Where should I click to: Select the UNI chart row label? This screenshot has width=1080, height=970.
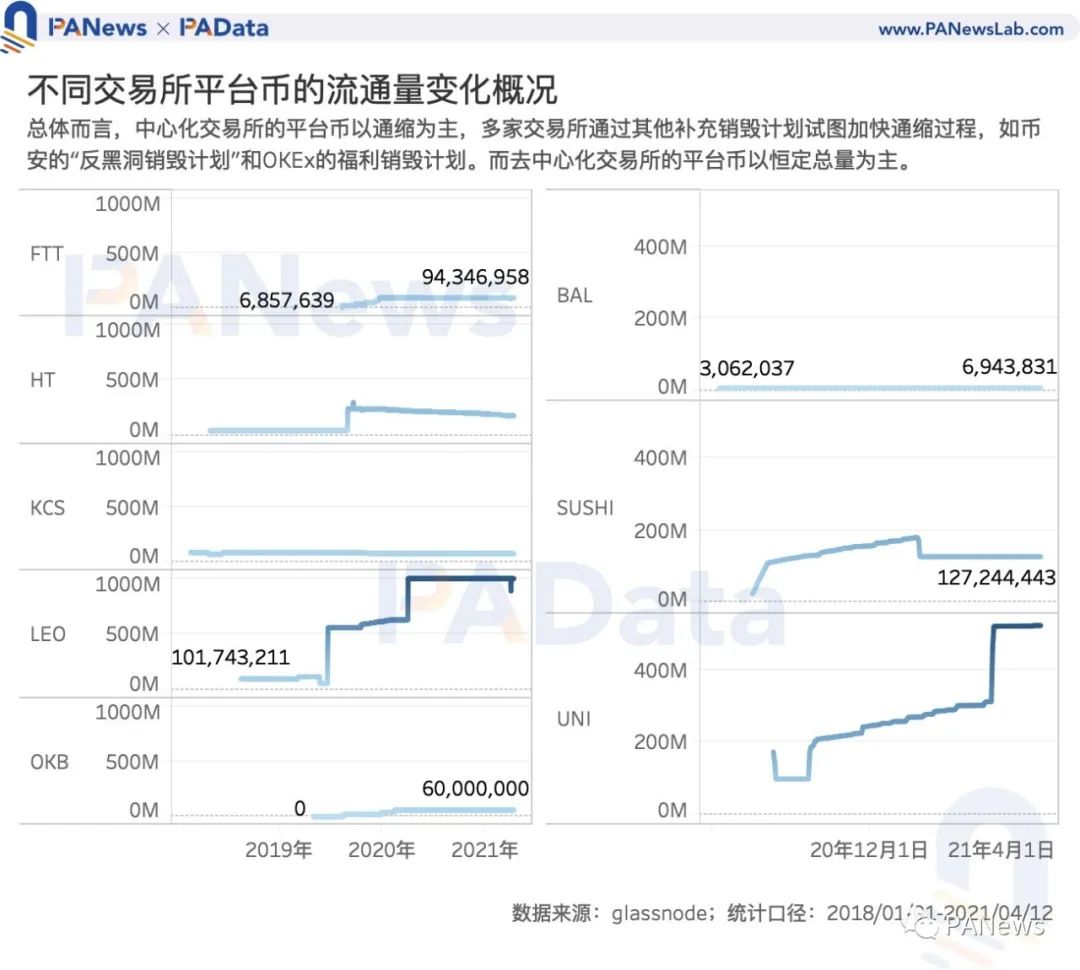coord(572,718)
